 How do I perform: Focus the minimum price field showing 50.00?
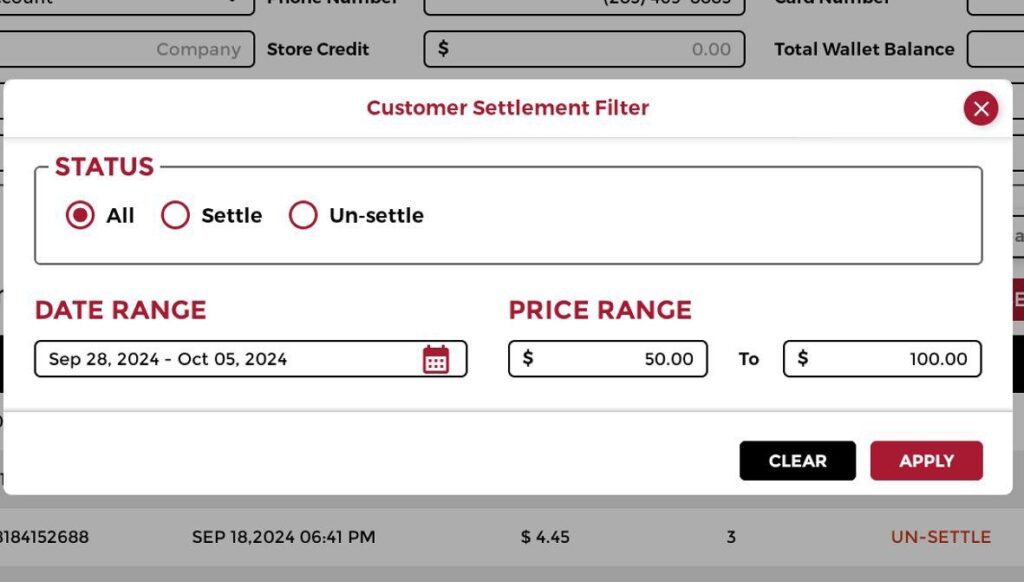click(x=620, y=359)
